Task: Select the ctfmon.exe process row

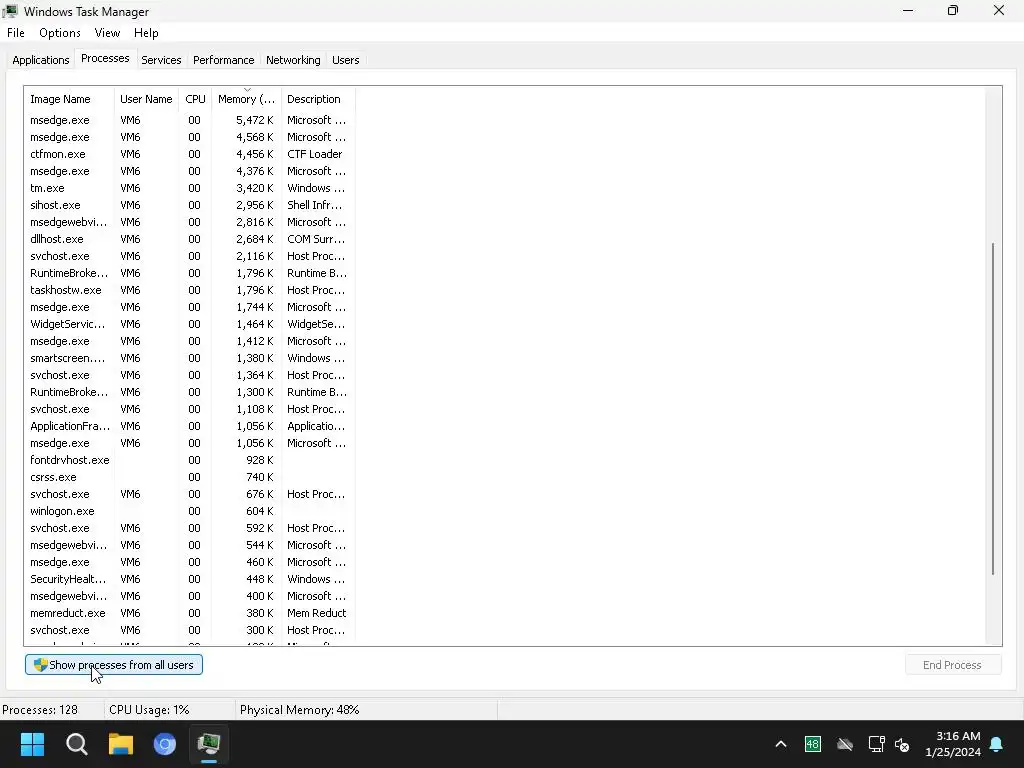Action: [x=189, y=154]
